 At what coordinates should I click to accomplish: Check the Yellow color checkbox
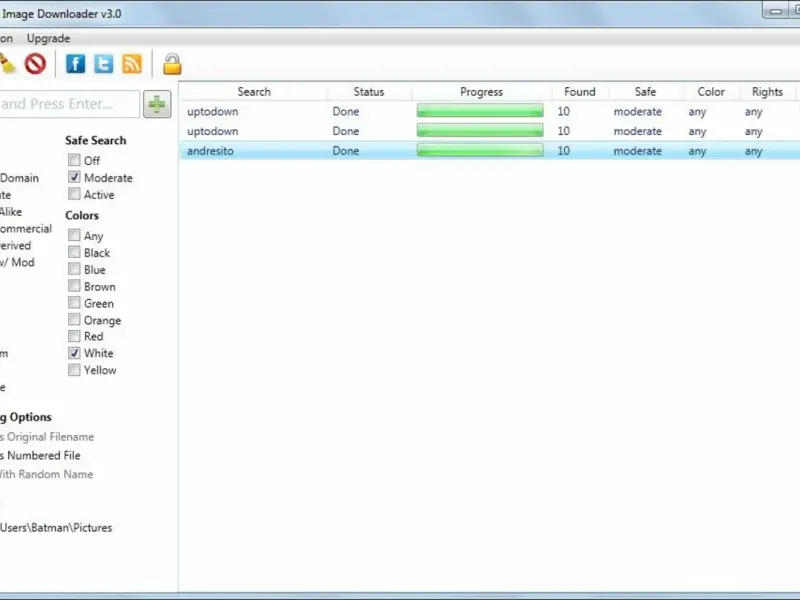[x=74, y=369]
